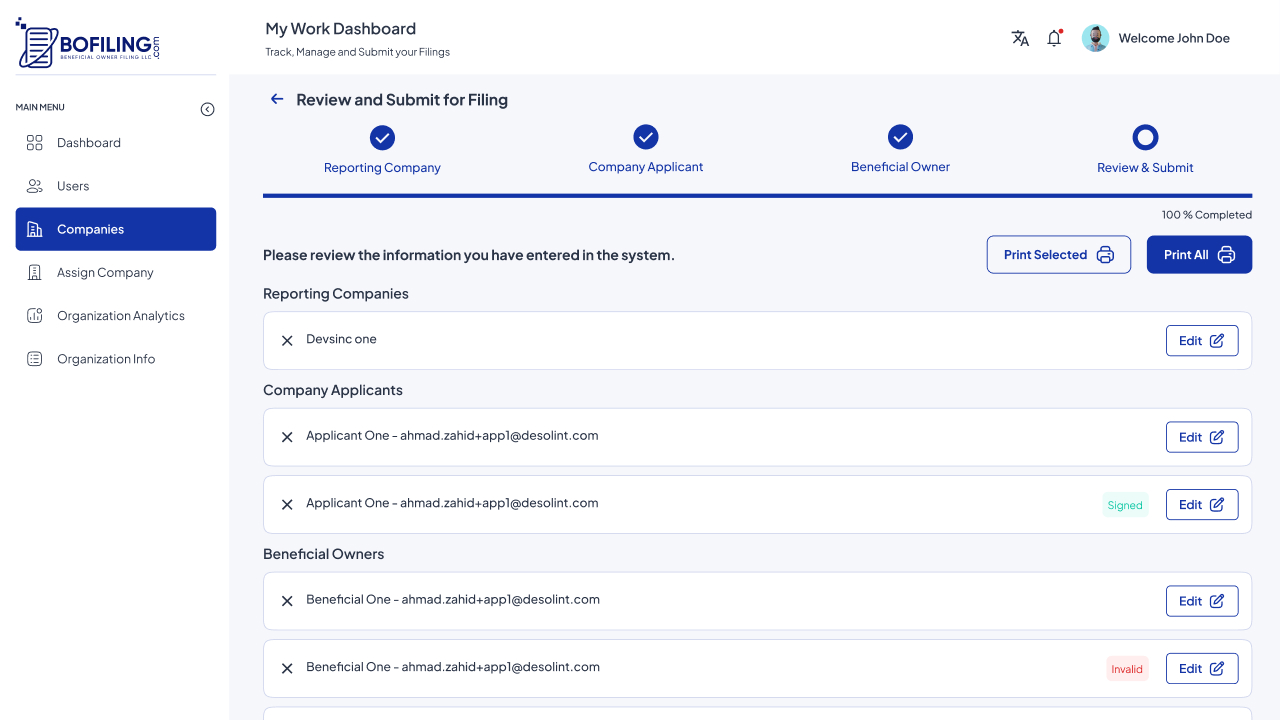The width and height of the screenshot is (1280, 720).
Task: Collapse the main menu sidebar
Action: tap(207, 109)
